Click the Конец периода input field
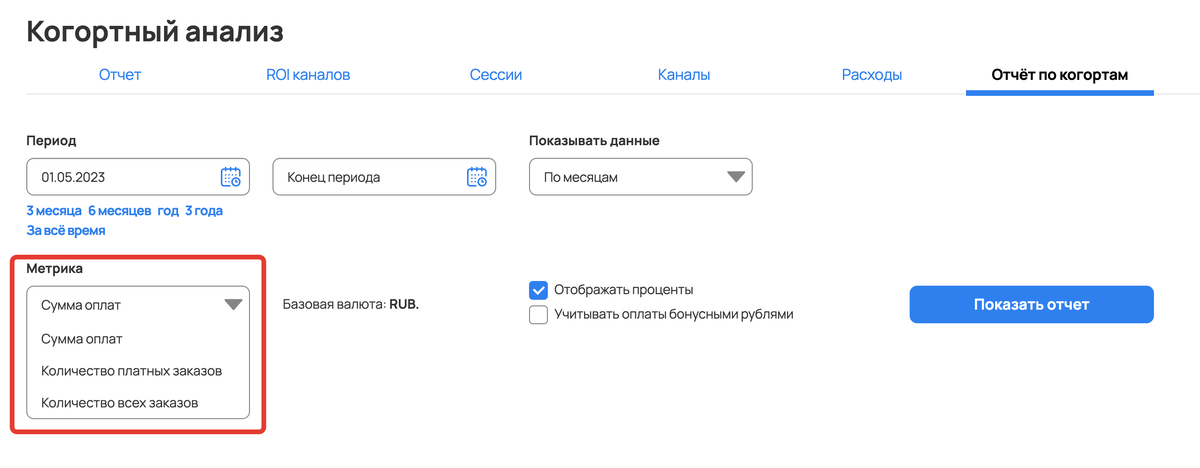1200x468 pixels. (385, 177)
